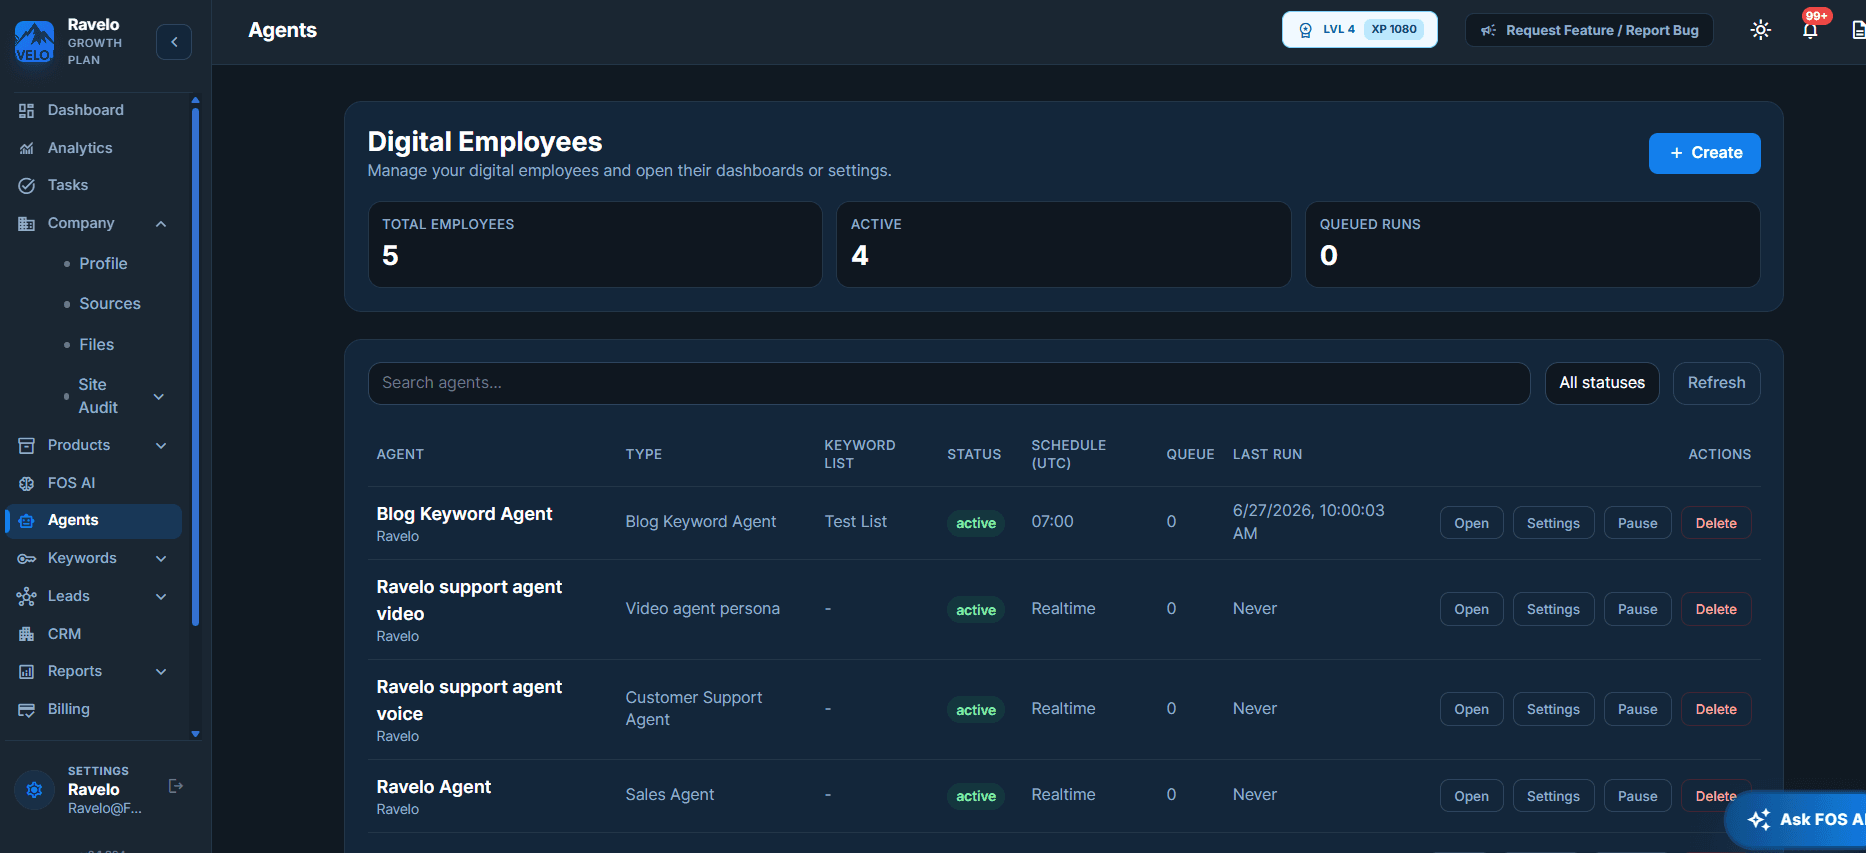The height and width of the screenshot is (853, 1866).
Task: Select the Agents sidebar item
Action: click(94, 521)
